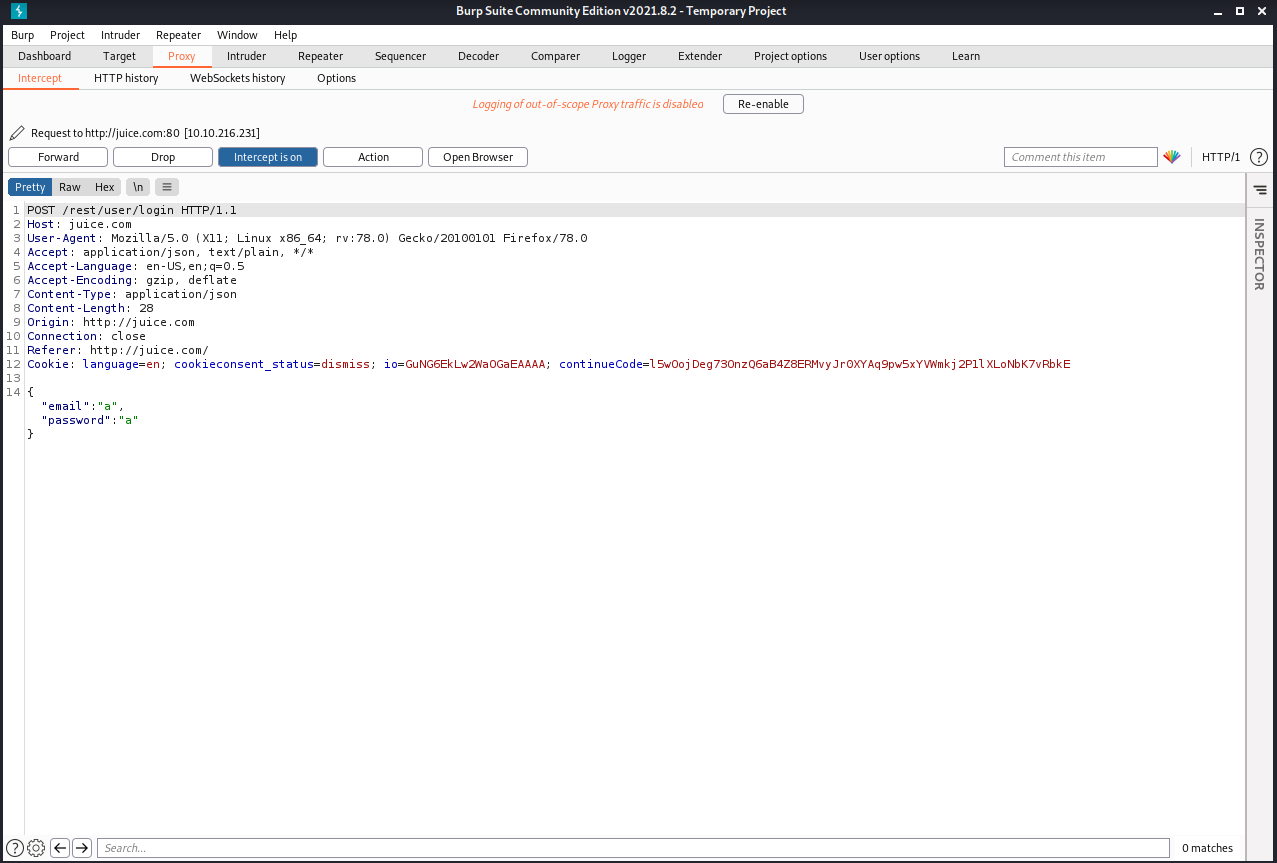Open the Extender tab
The width and height of the screenshot is (1277, 863).
700,56
